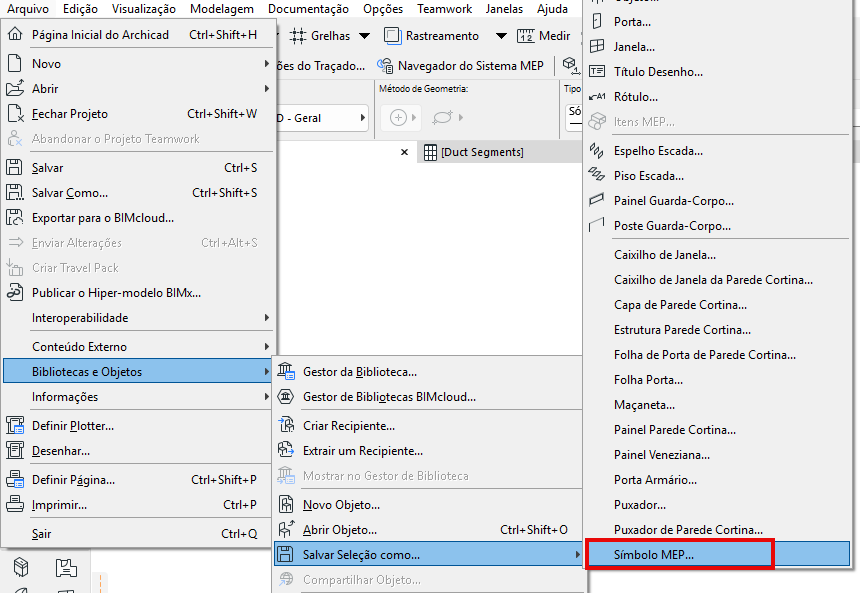Choose Símbolo MEP save option
This screenshot has height=593, width=860.
click(718, 554)
